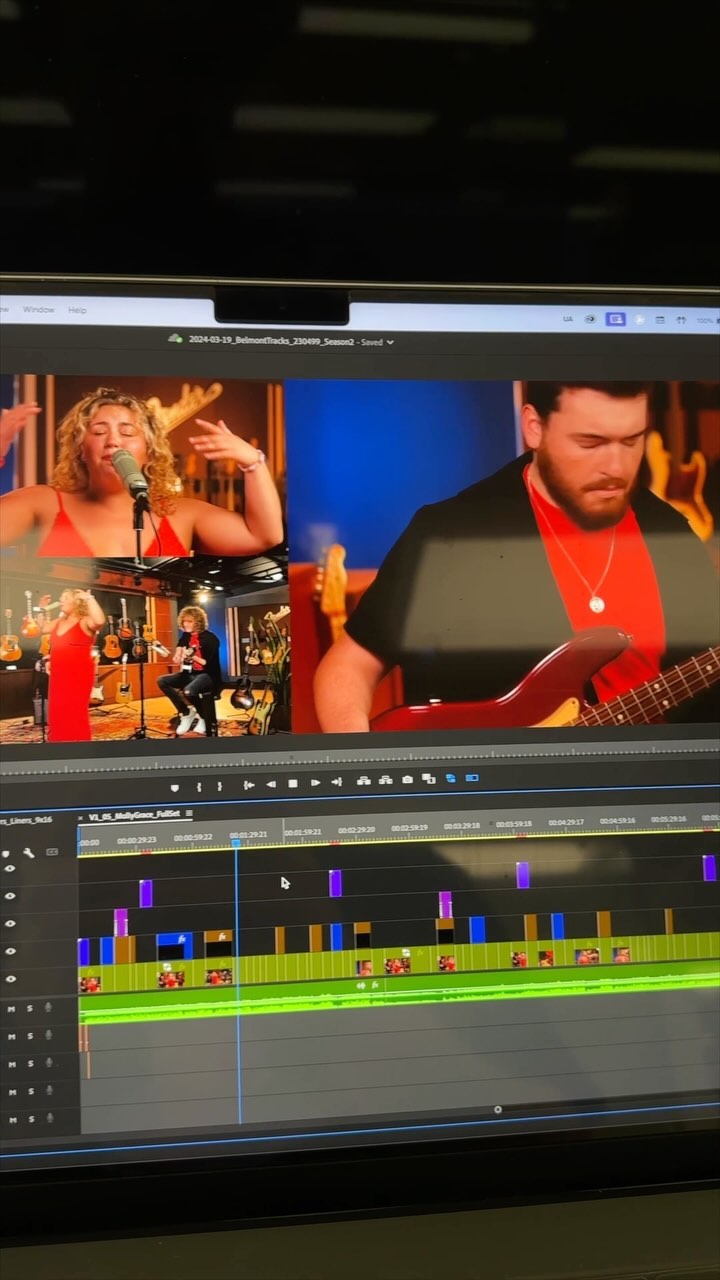Click the Stop button in transport controls
Screen dimensions: 720x1280
click(293, 783)
